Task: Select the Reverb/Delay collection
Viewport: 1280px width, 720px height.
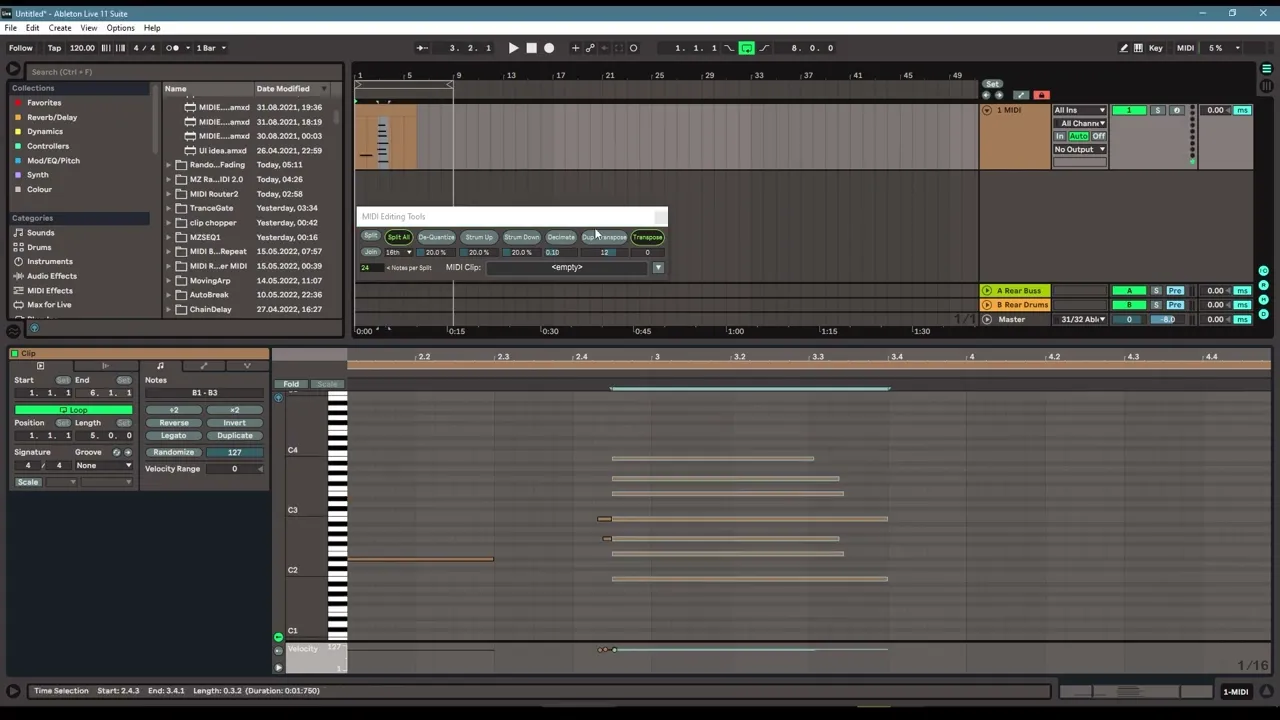Action: [x=52, y=117]
